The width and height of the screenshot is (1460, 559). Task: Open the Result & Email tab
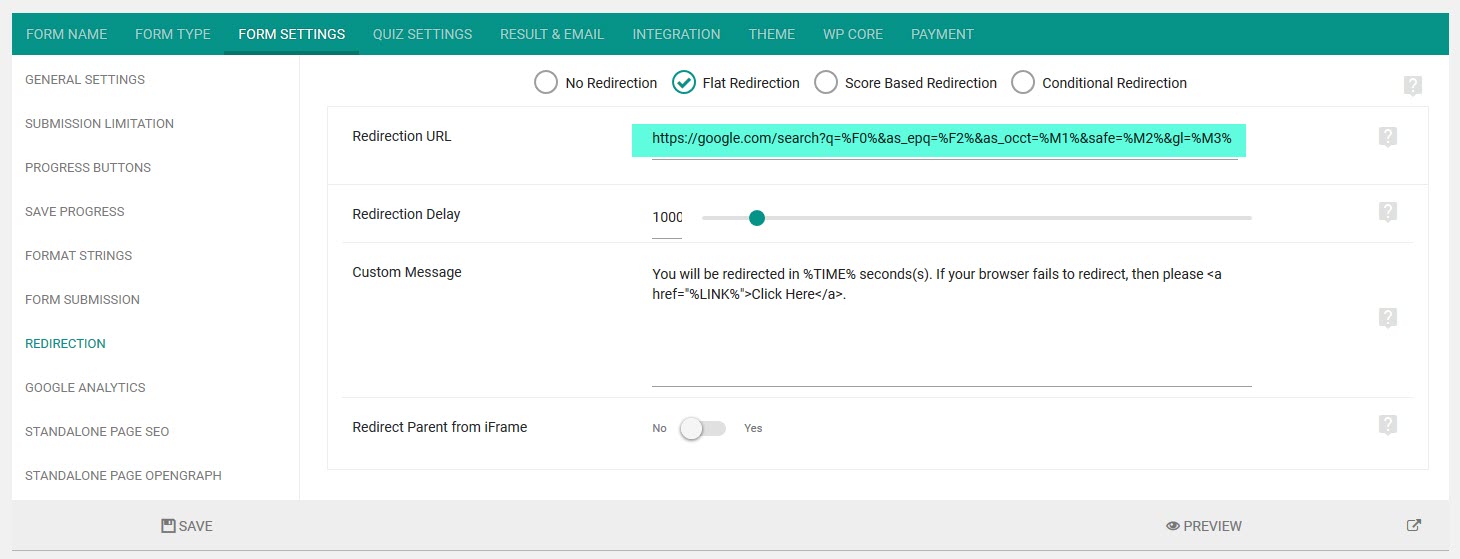(552, 34)
